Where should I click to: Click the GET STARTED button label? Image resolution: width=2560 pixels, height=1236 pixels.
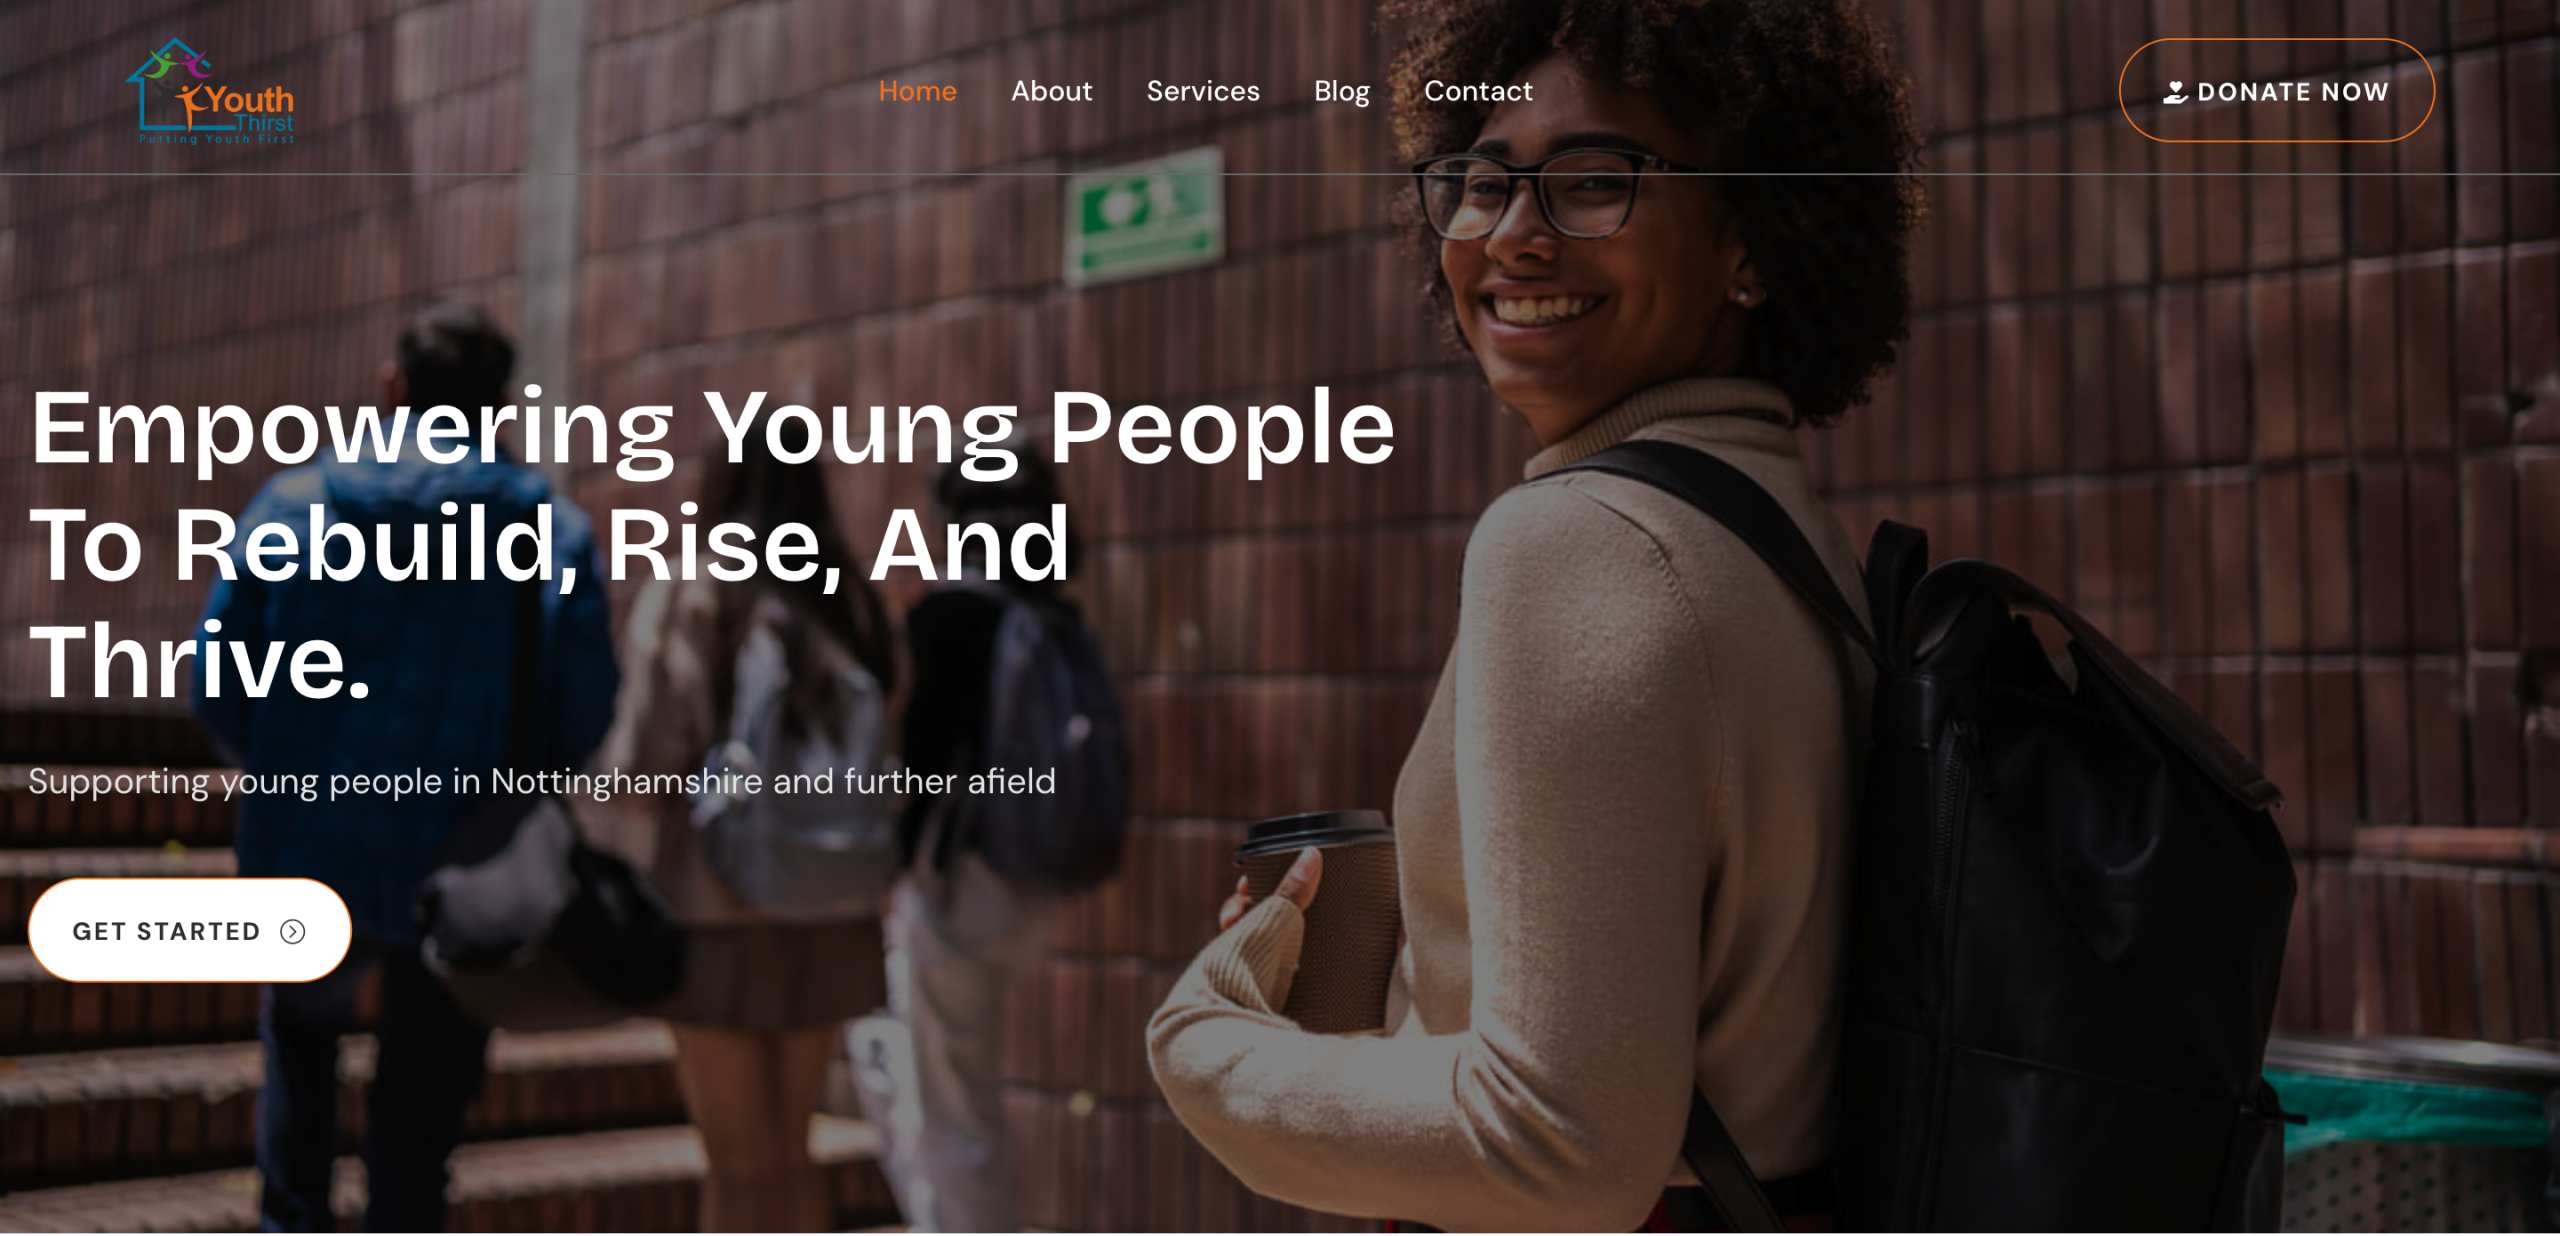(x=166, y=931)
